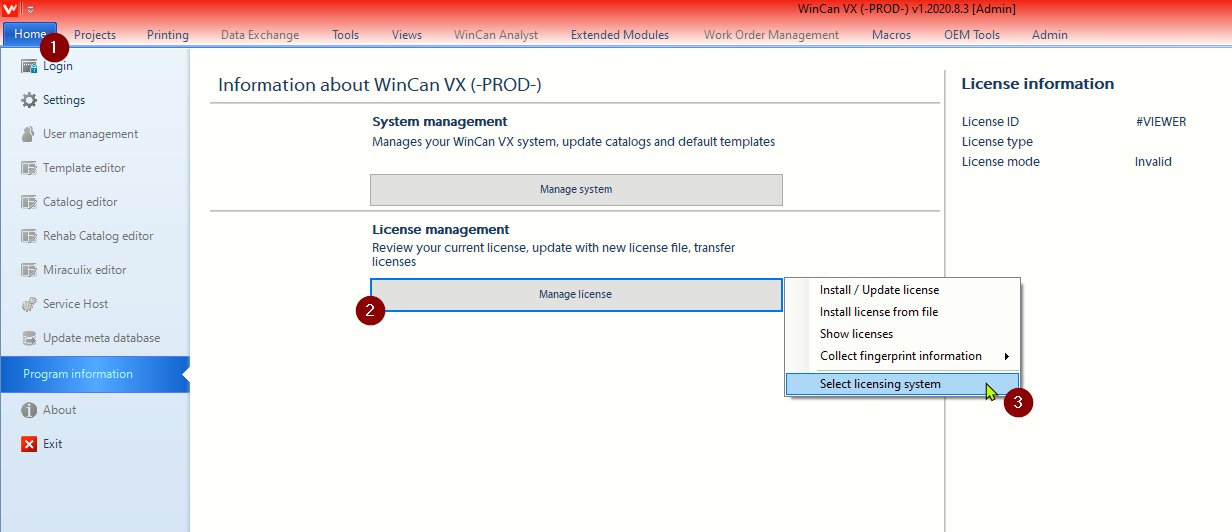Click the Service Host wrench icon

pyautogui.click(x=29, y=304)
